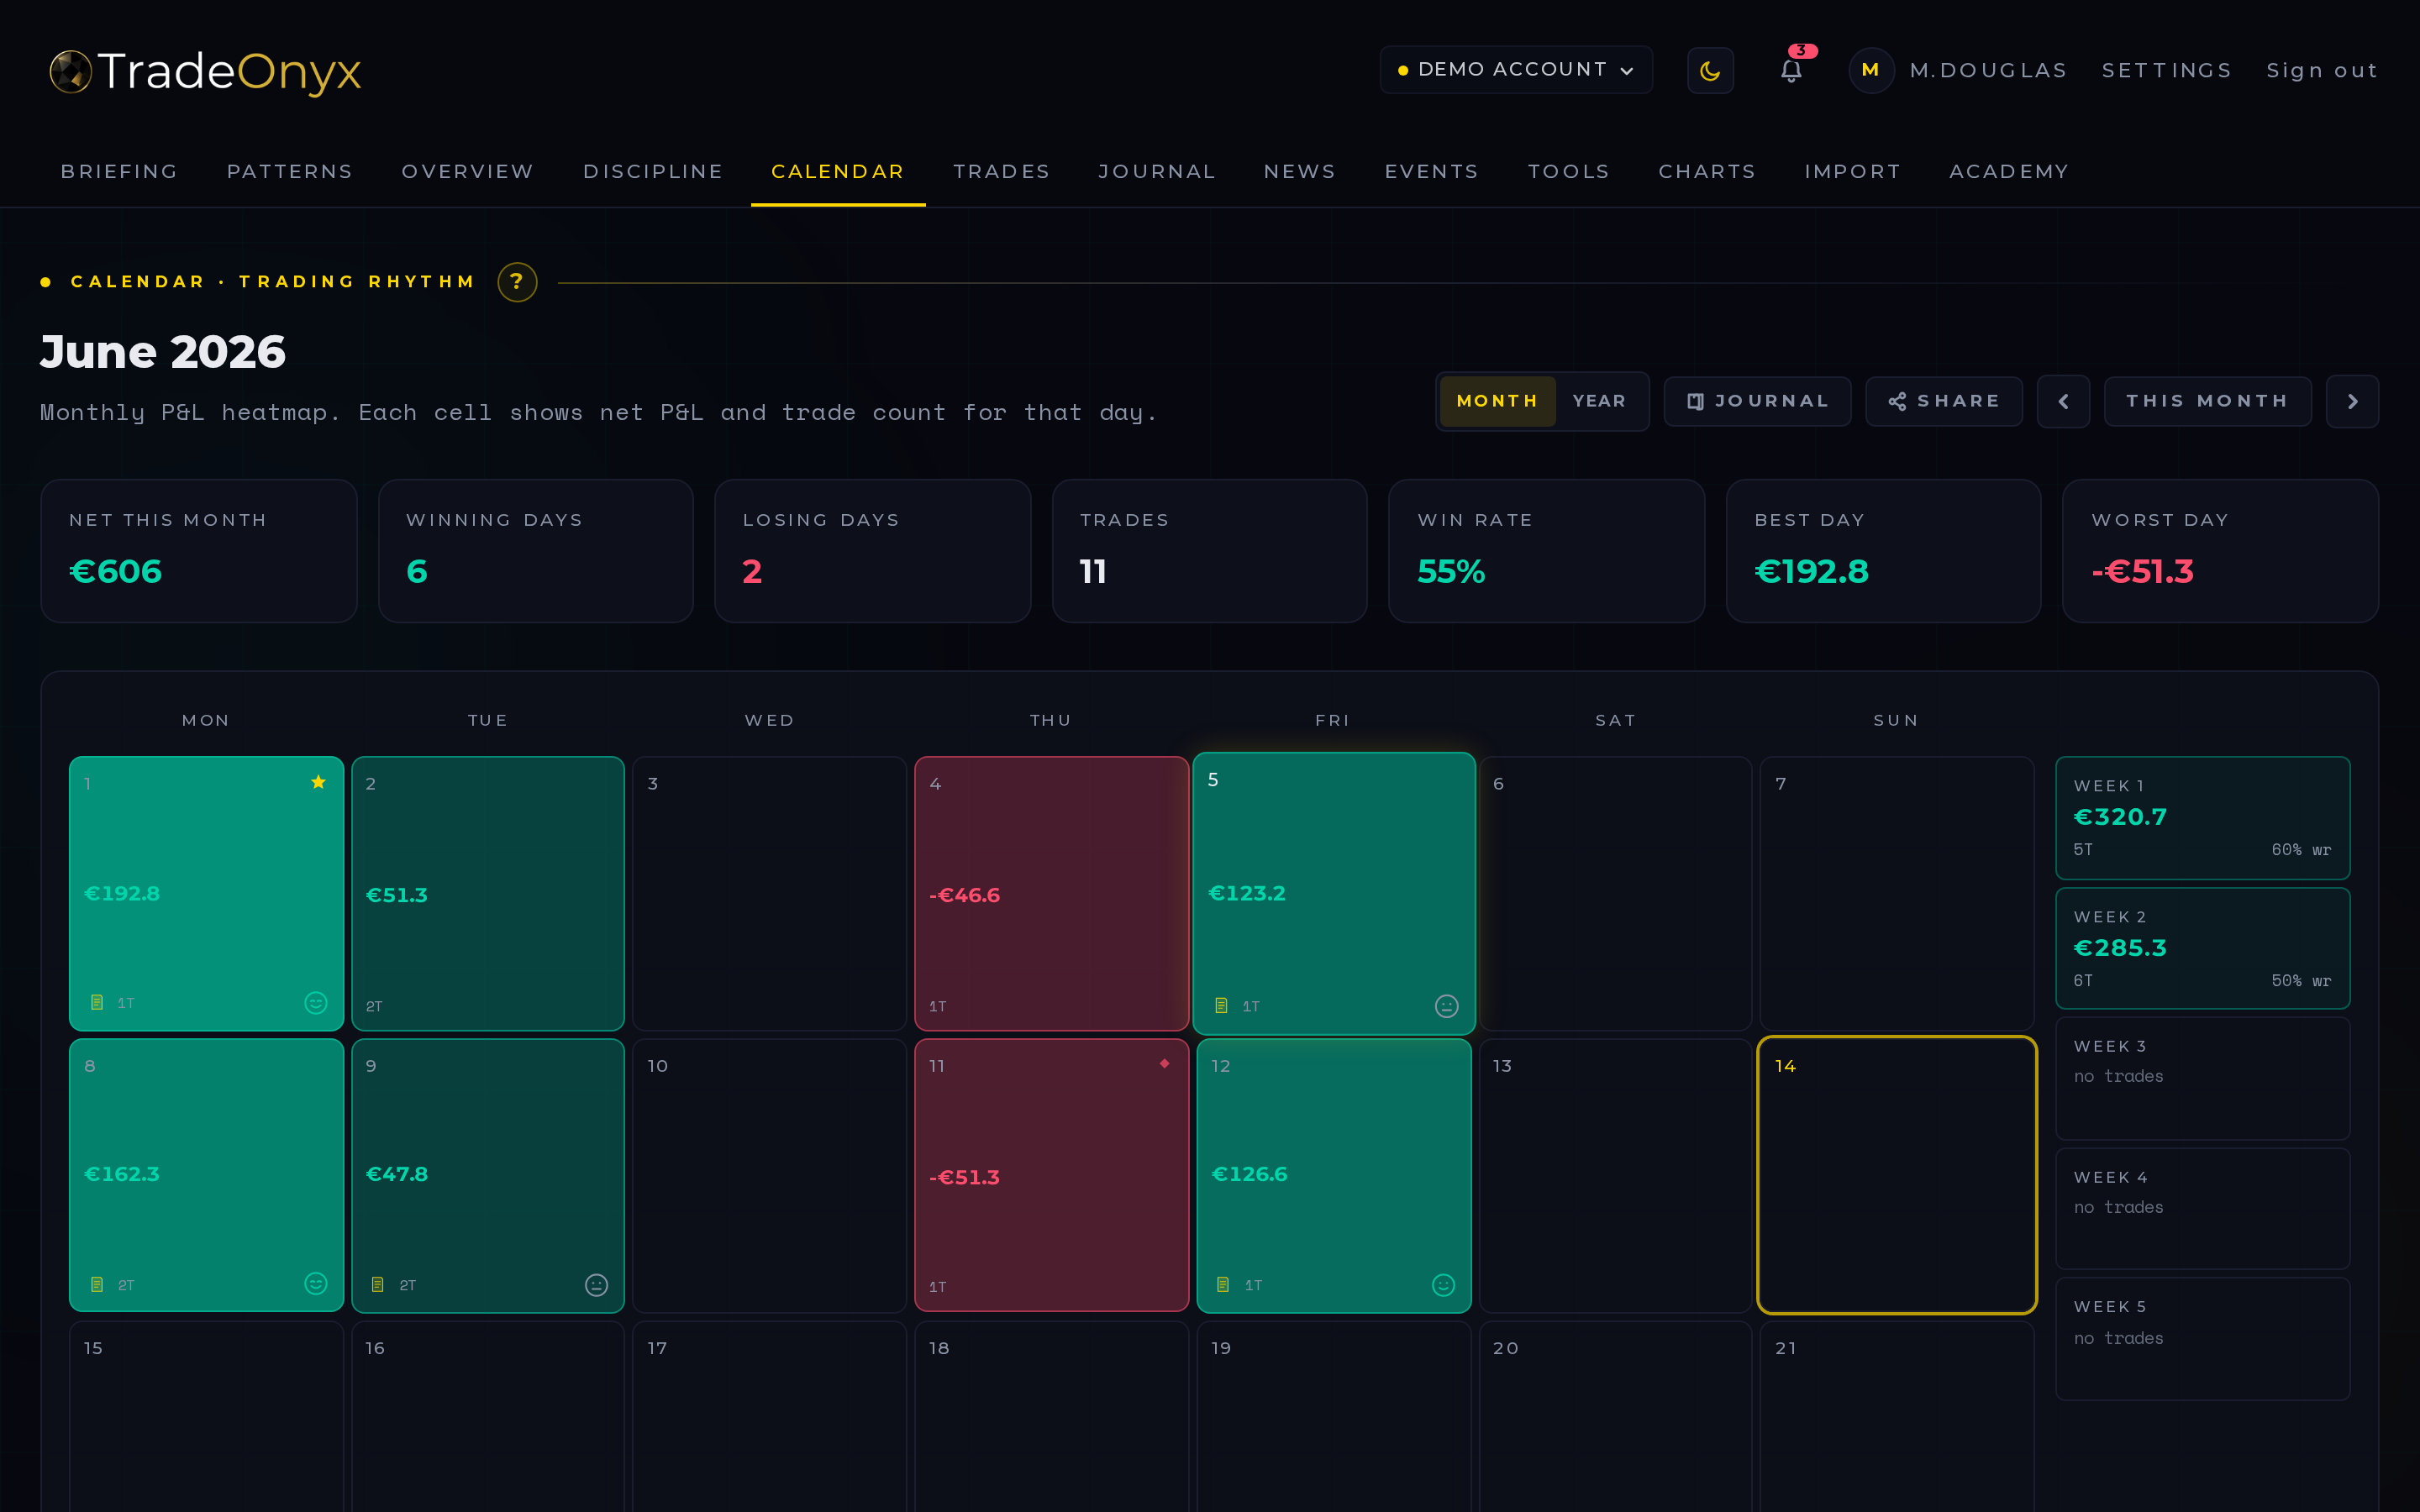Click Sign out
This screenshot has height=1512, width=2420.
click(2322, 71)
